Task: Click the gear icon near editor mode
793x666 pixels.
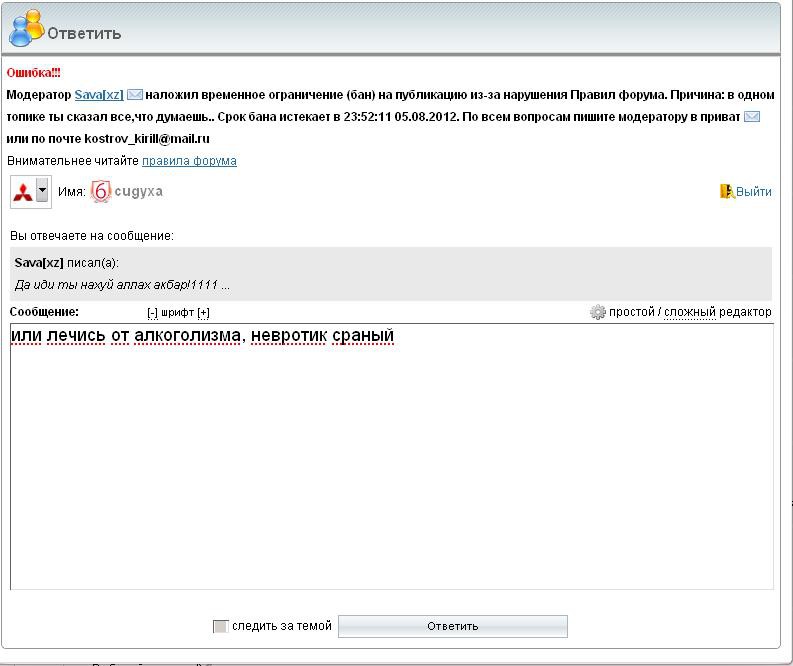Action: click(x=598, y=312)
